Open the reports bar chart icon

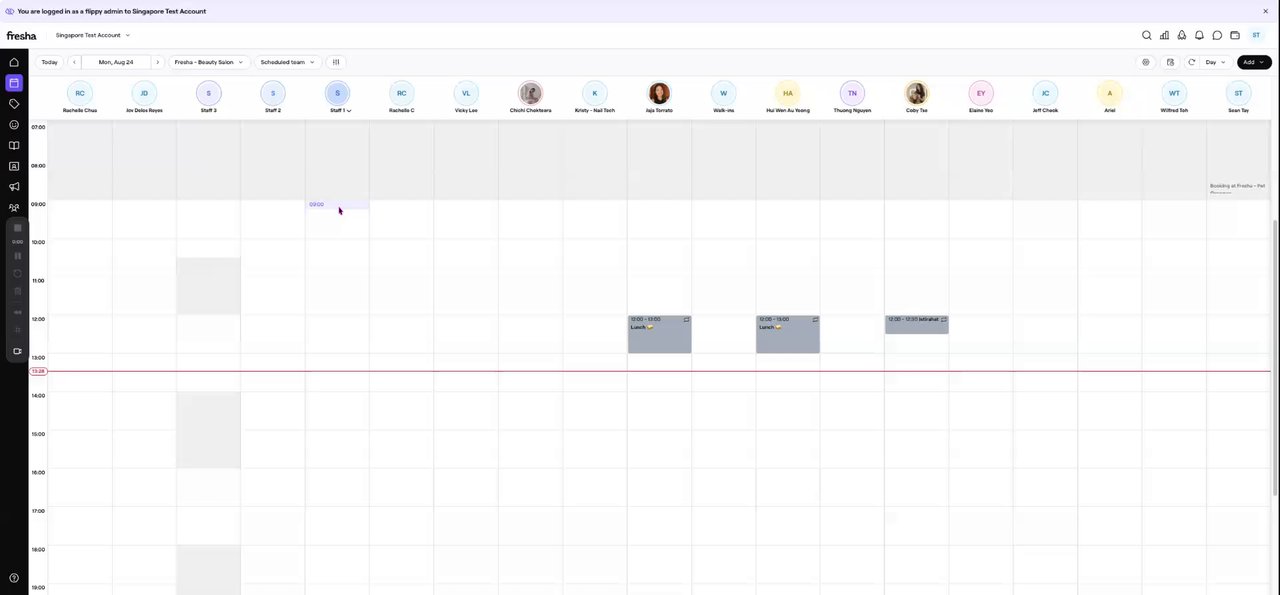tap(1164, 35)
